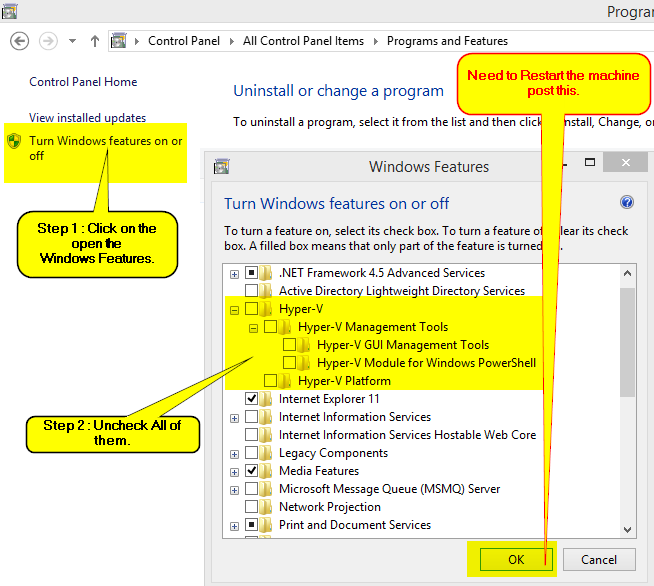
Task: Confirm changes with the OK button
Action: [516, 559]
